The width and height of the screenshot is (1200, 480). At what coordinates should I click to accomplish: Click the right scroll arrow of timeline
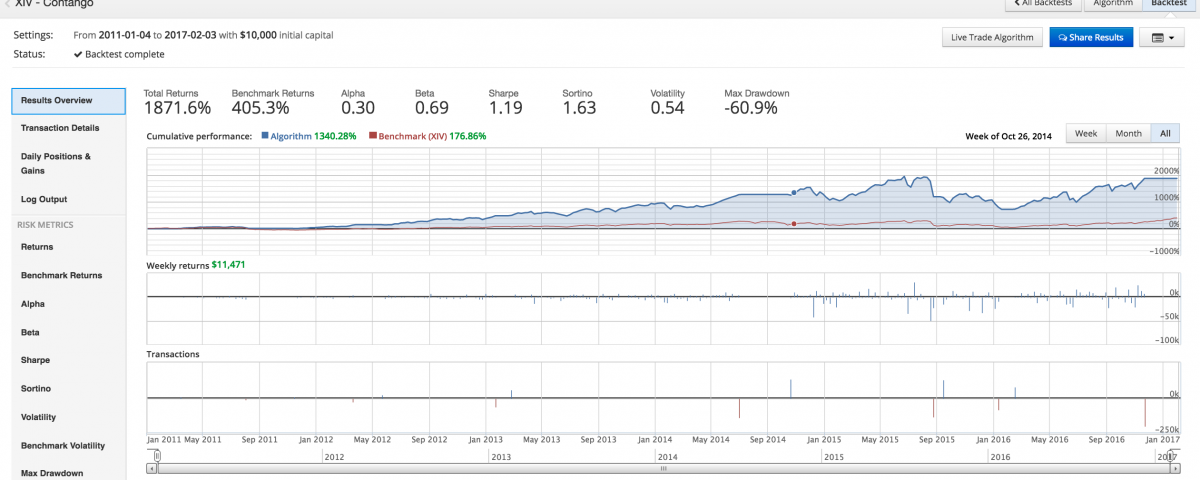point(1174,467)
